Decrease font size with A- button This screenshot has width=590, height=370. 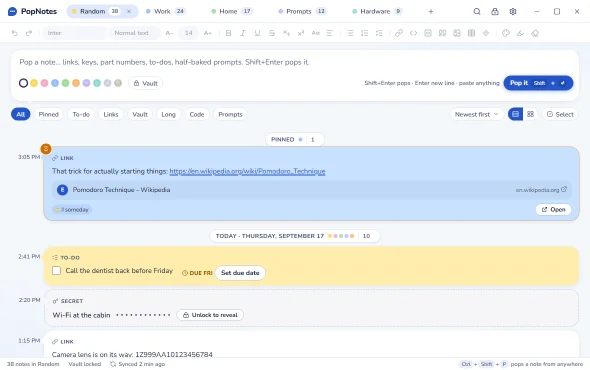click(x=169, y=33)
